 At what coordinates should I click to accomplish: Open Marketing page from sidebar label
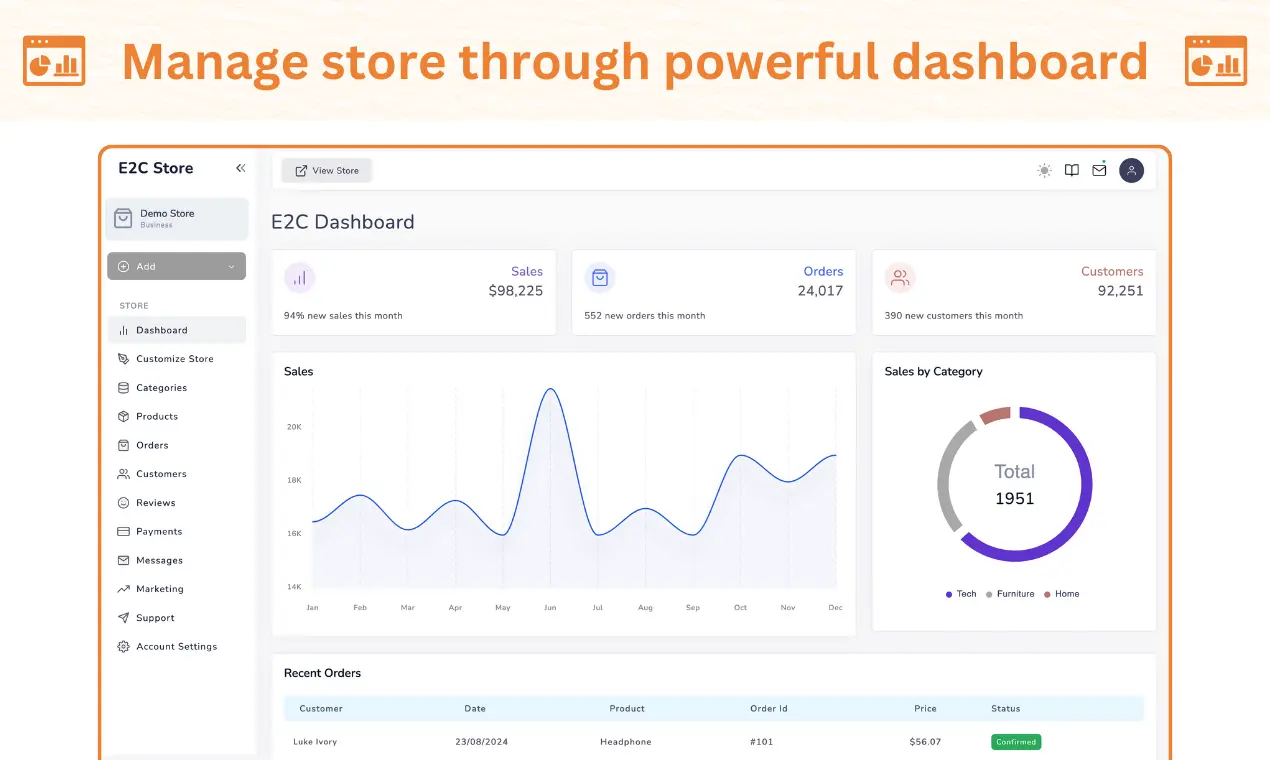tap(160, 589)
